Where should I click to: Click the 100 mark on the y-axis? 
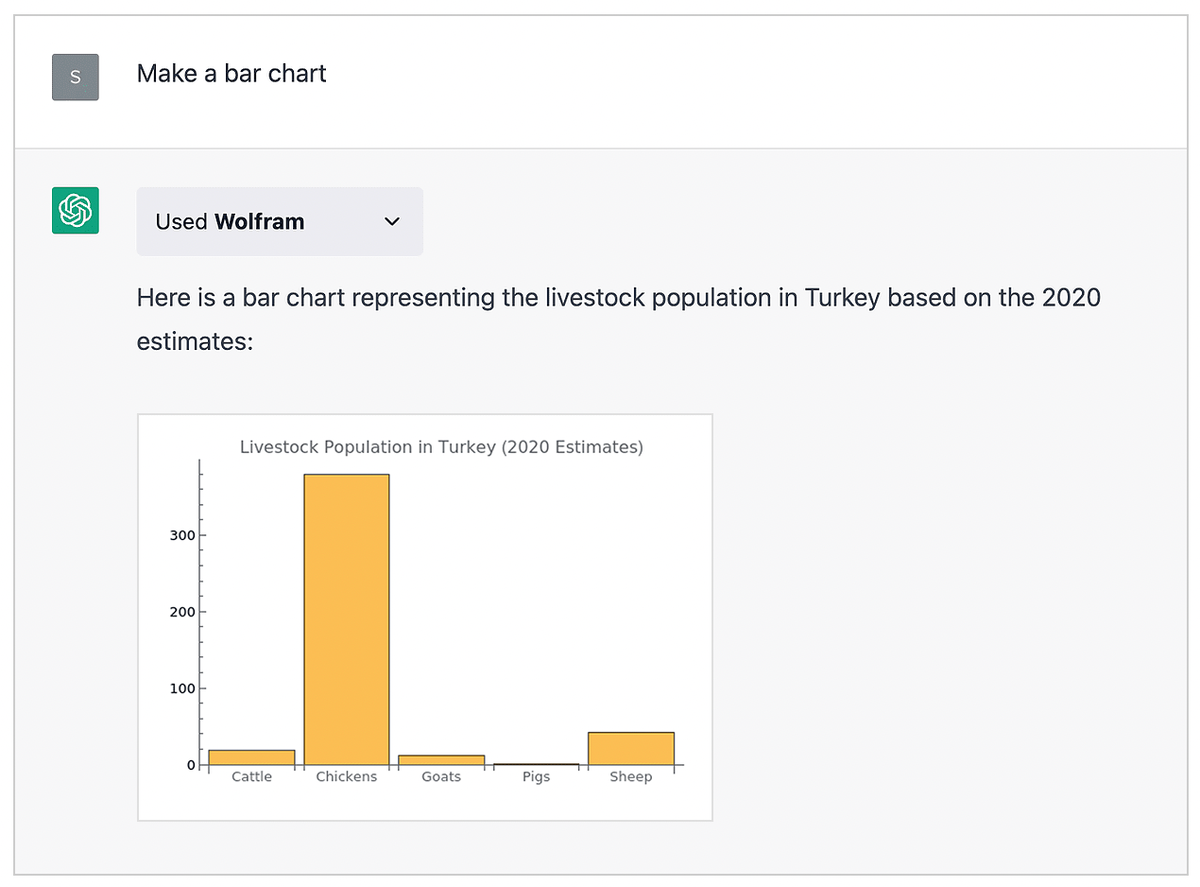point(181,688)
